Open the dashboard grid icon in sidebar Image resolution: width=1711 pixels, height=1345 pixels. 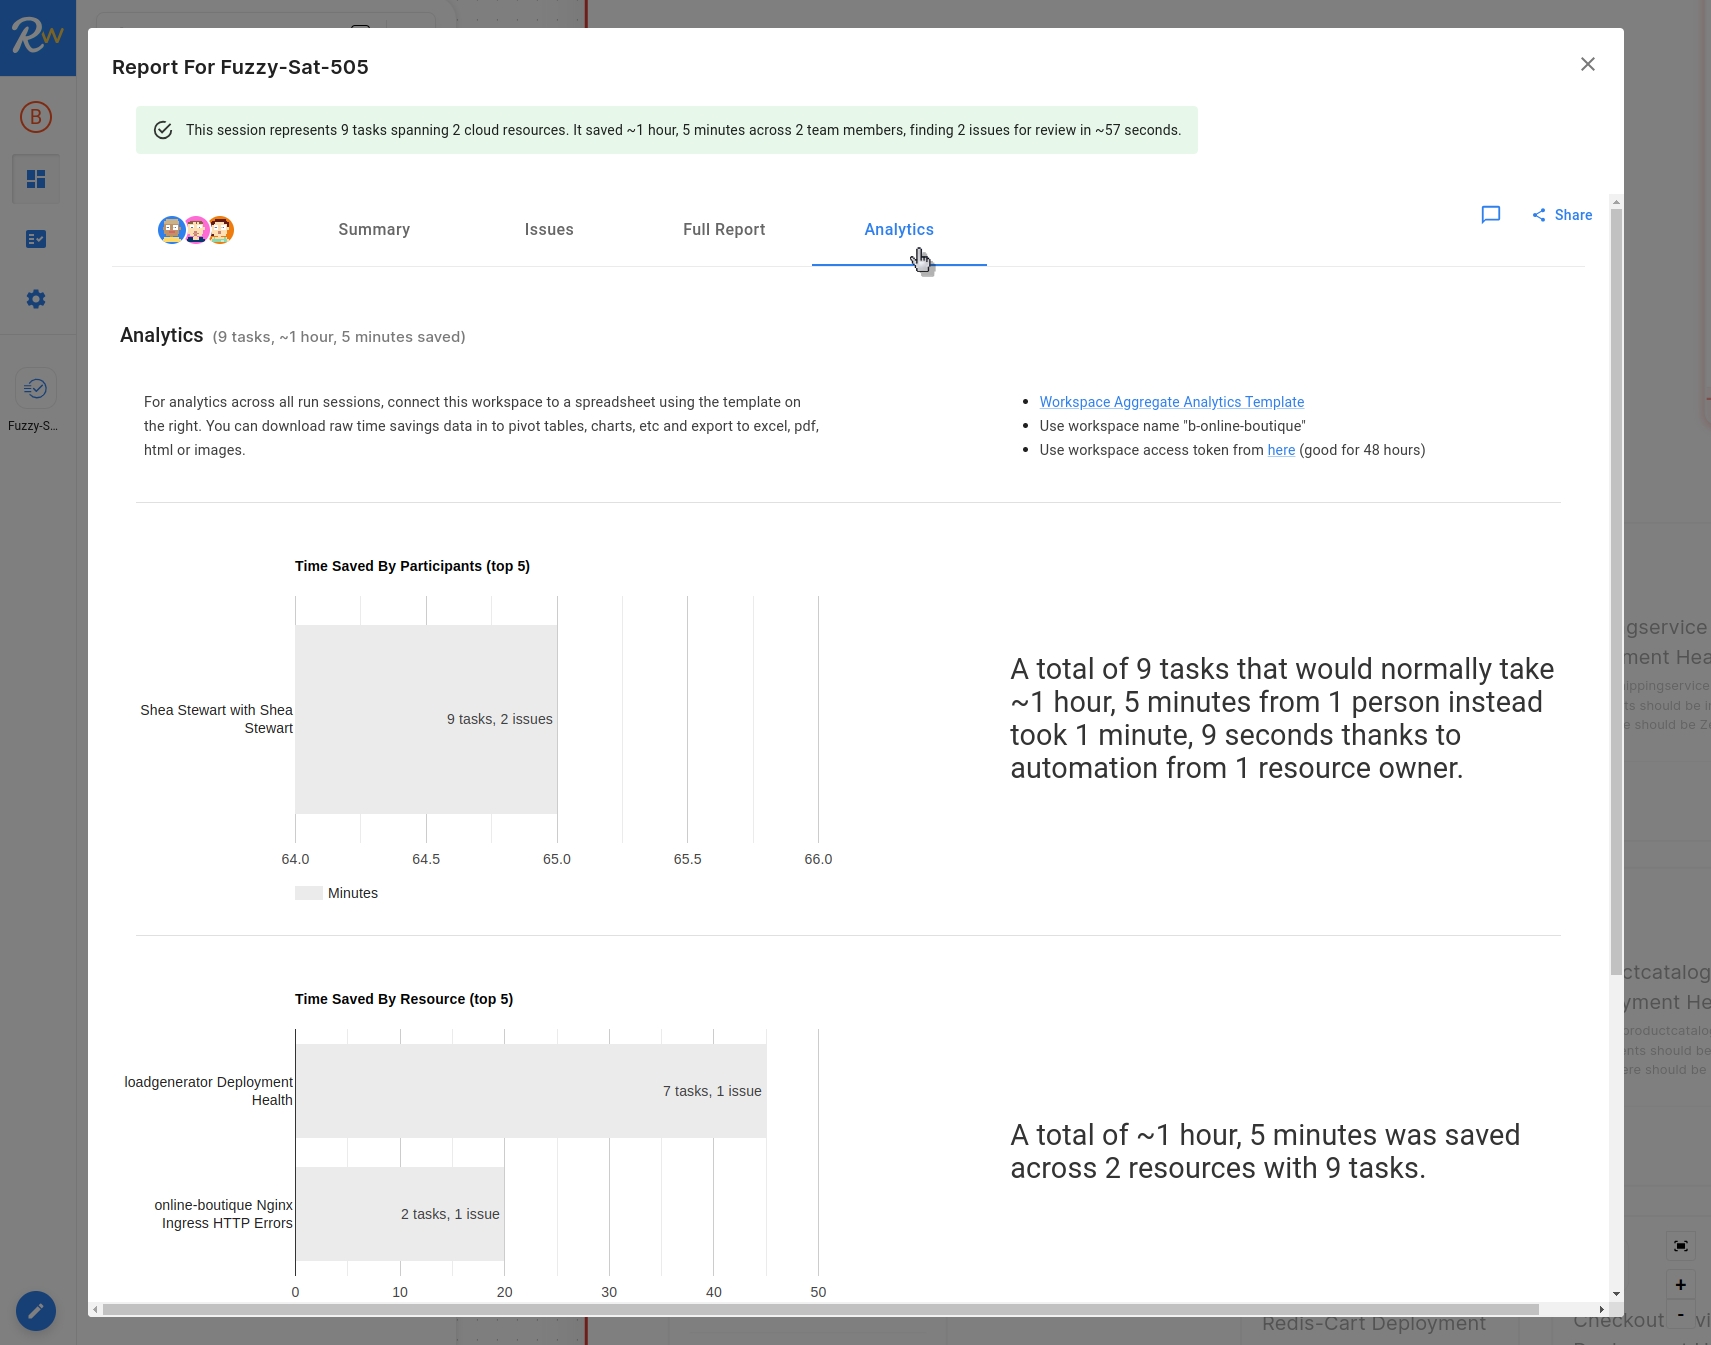point(36,179)
